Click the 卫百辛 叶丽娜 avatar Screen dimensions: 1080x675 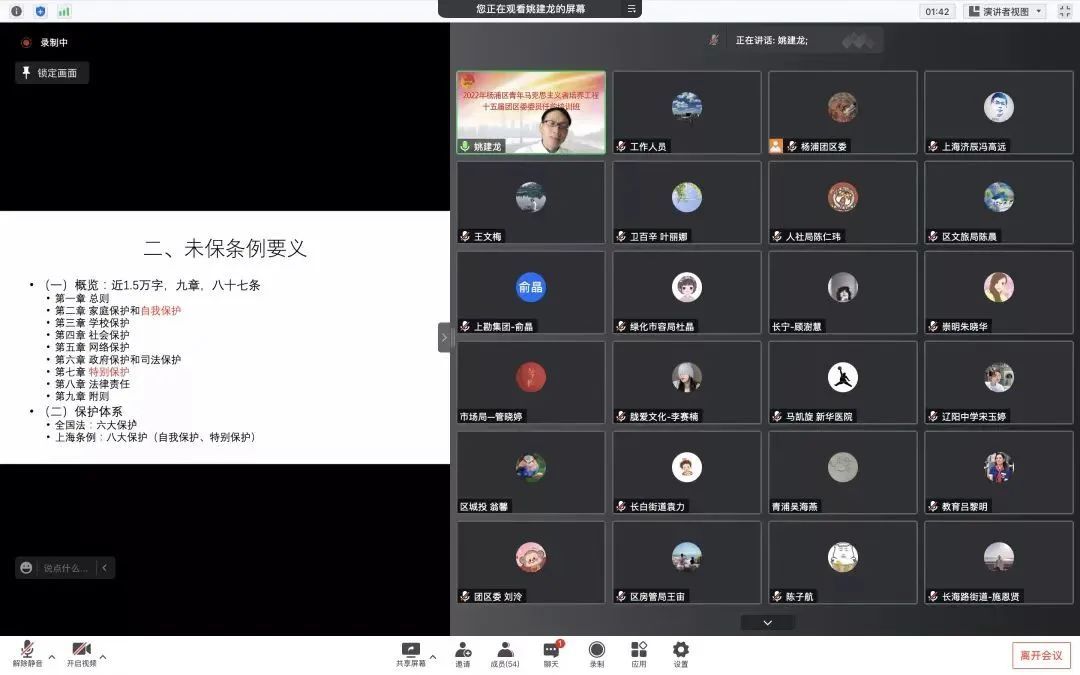click(687, 197)
